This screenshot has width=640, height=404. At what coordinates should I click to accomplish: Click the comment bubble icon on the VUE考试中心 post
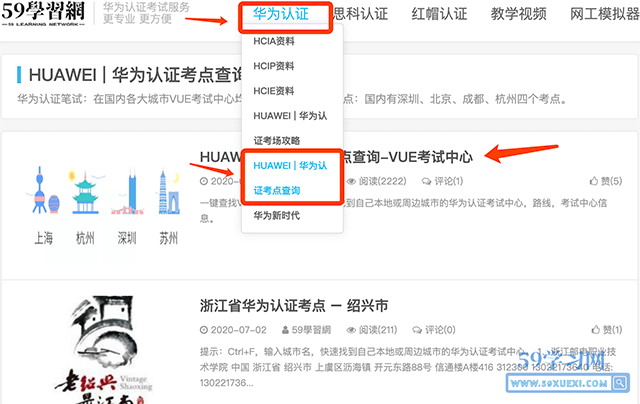click(x=427, y=181)
